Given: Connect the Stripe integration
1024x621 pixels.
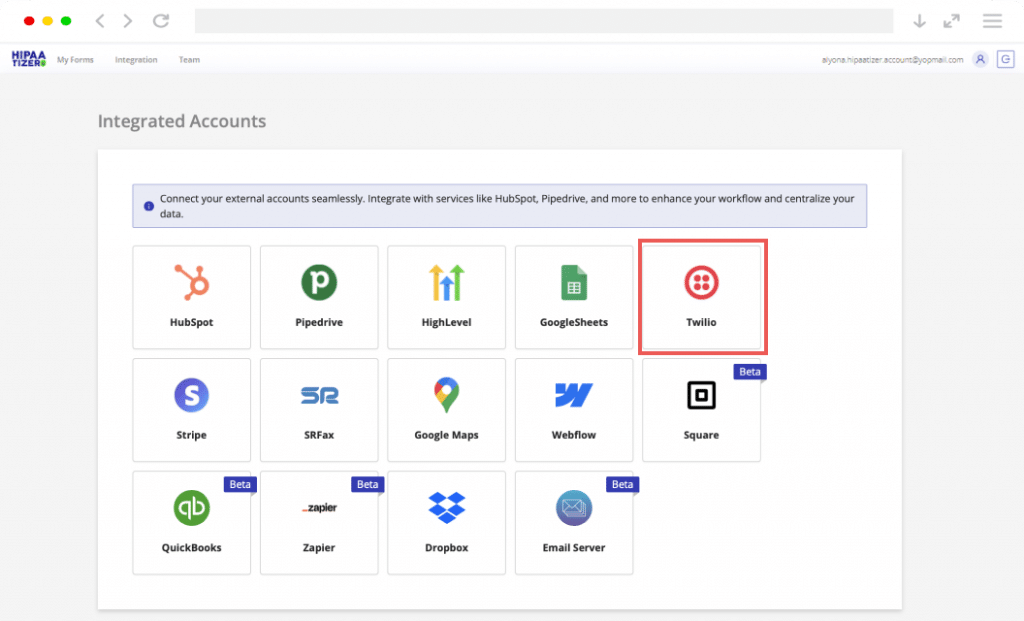Looking at the screenshot, I should click(191, 409).
